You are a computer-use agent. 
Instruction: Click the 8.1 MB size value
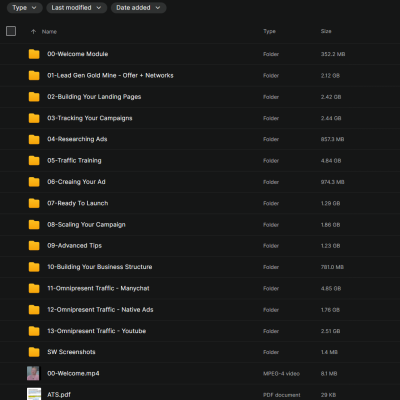pyautogui.click(x=329, y=374)
